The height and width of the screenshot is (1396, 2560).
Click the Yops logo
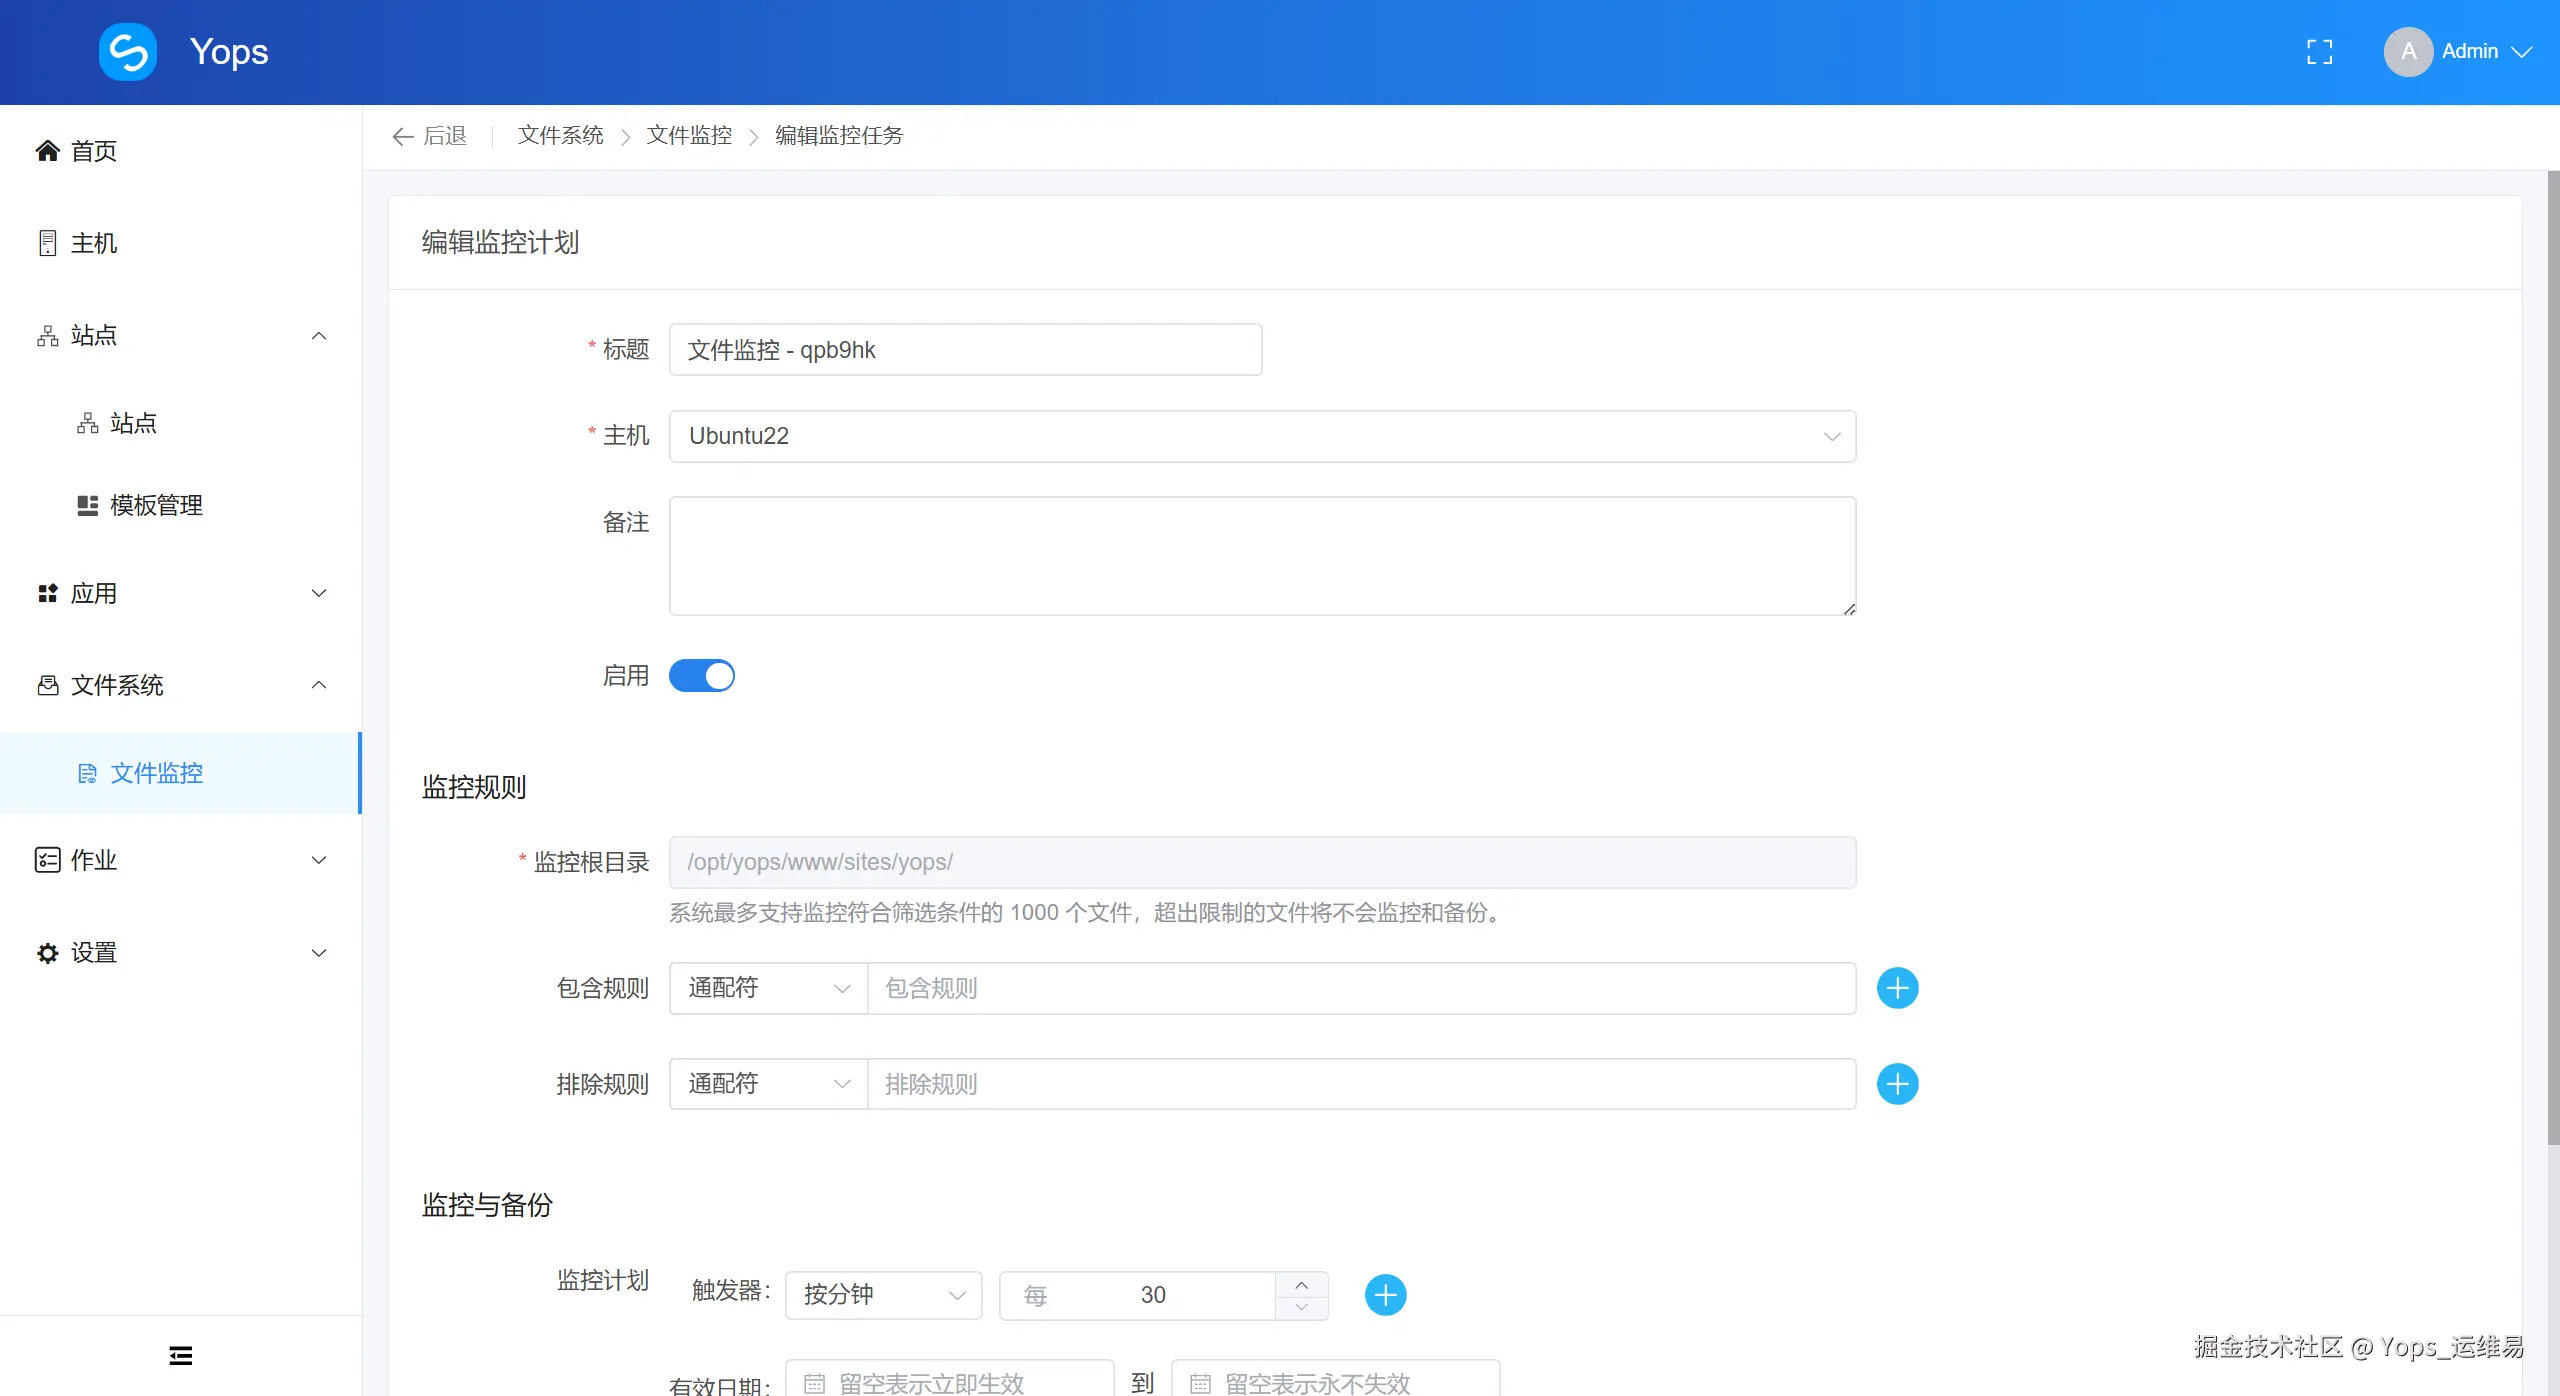127,51
